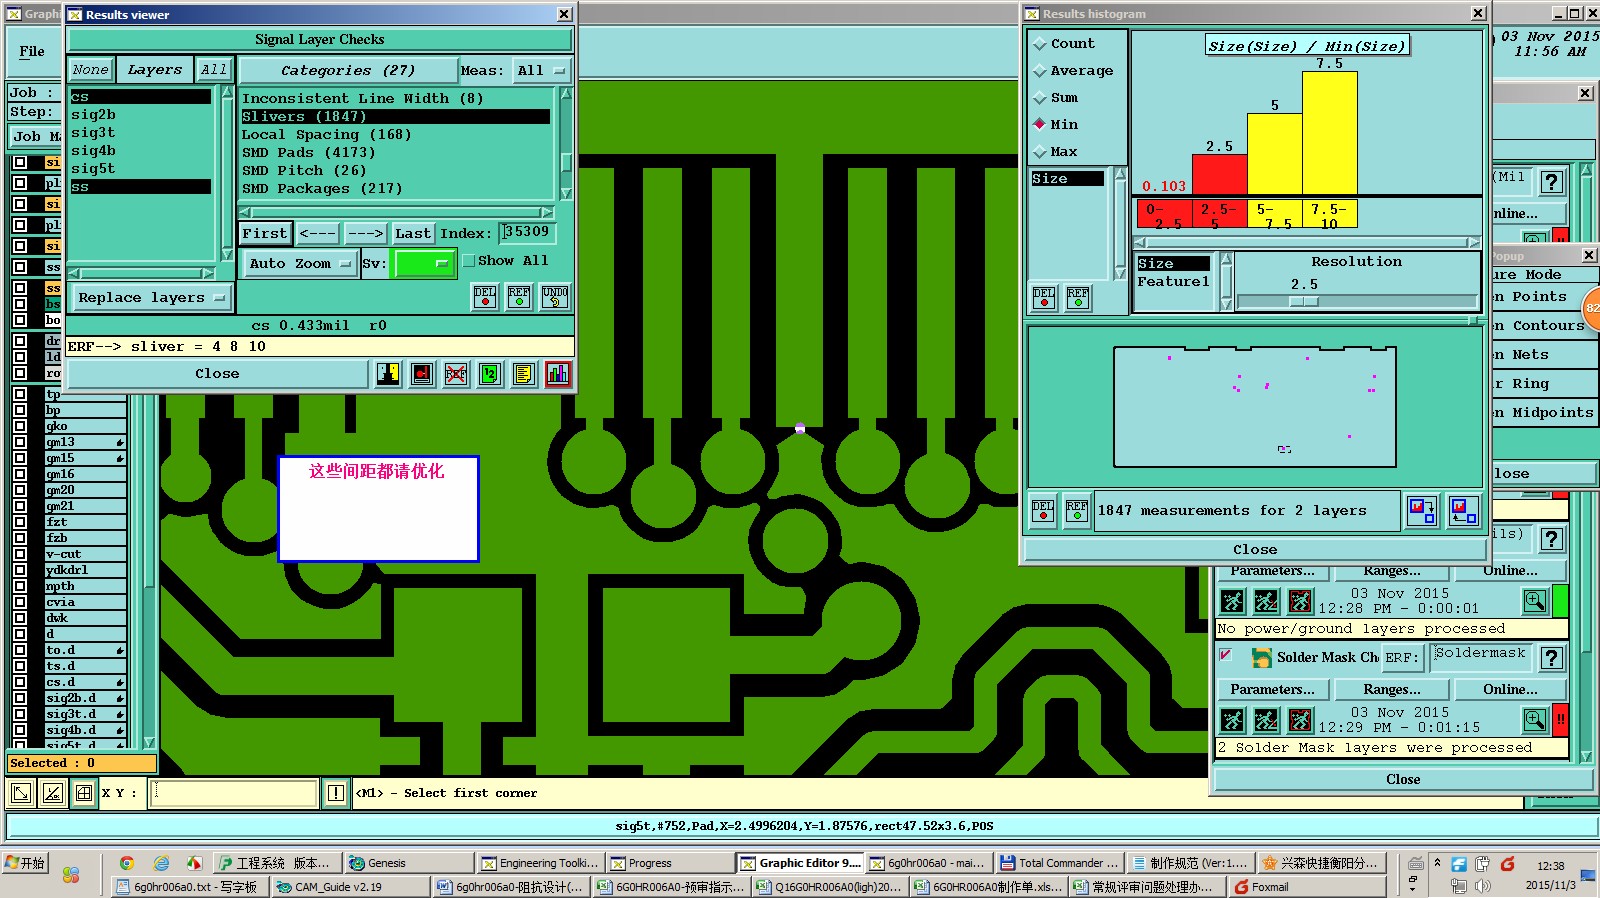This screenshot has height=898, width=1600.
Task: Click magnifier icon on Solder Mask results row
Action: click(x=1535, y=720)
